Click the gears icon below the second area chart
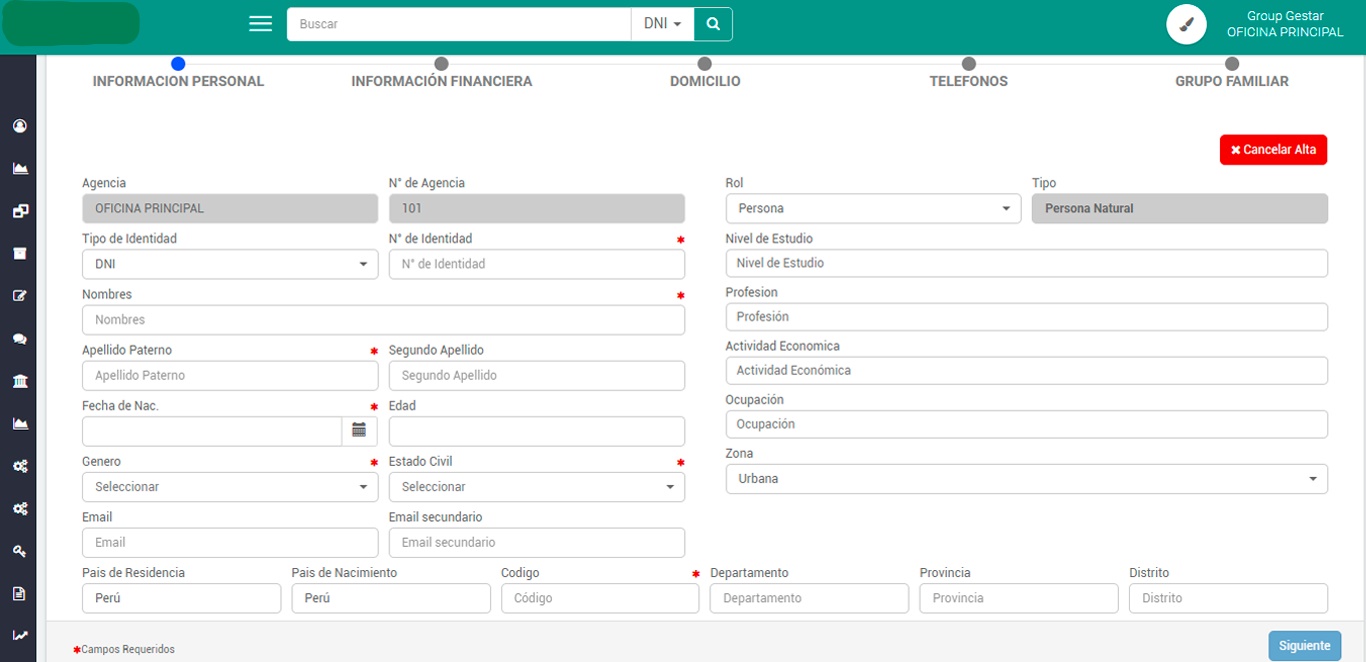Image resolution: width=1366 pixels, height=662 pixels. 19,466
